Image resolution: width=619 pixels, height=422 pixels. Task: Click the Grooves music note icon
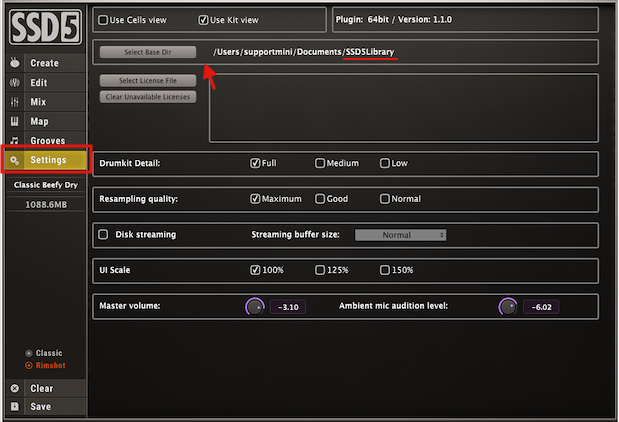14,141
